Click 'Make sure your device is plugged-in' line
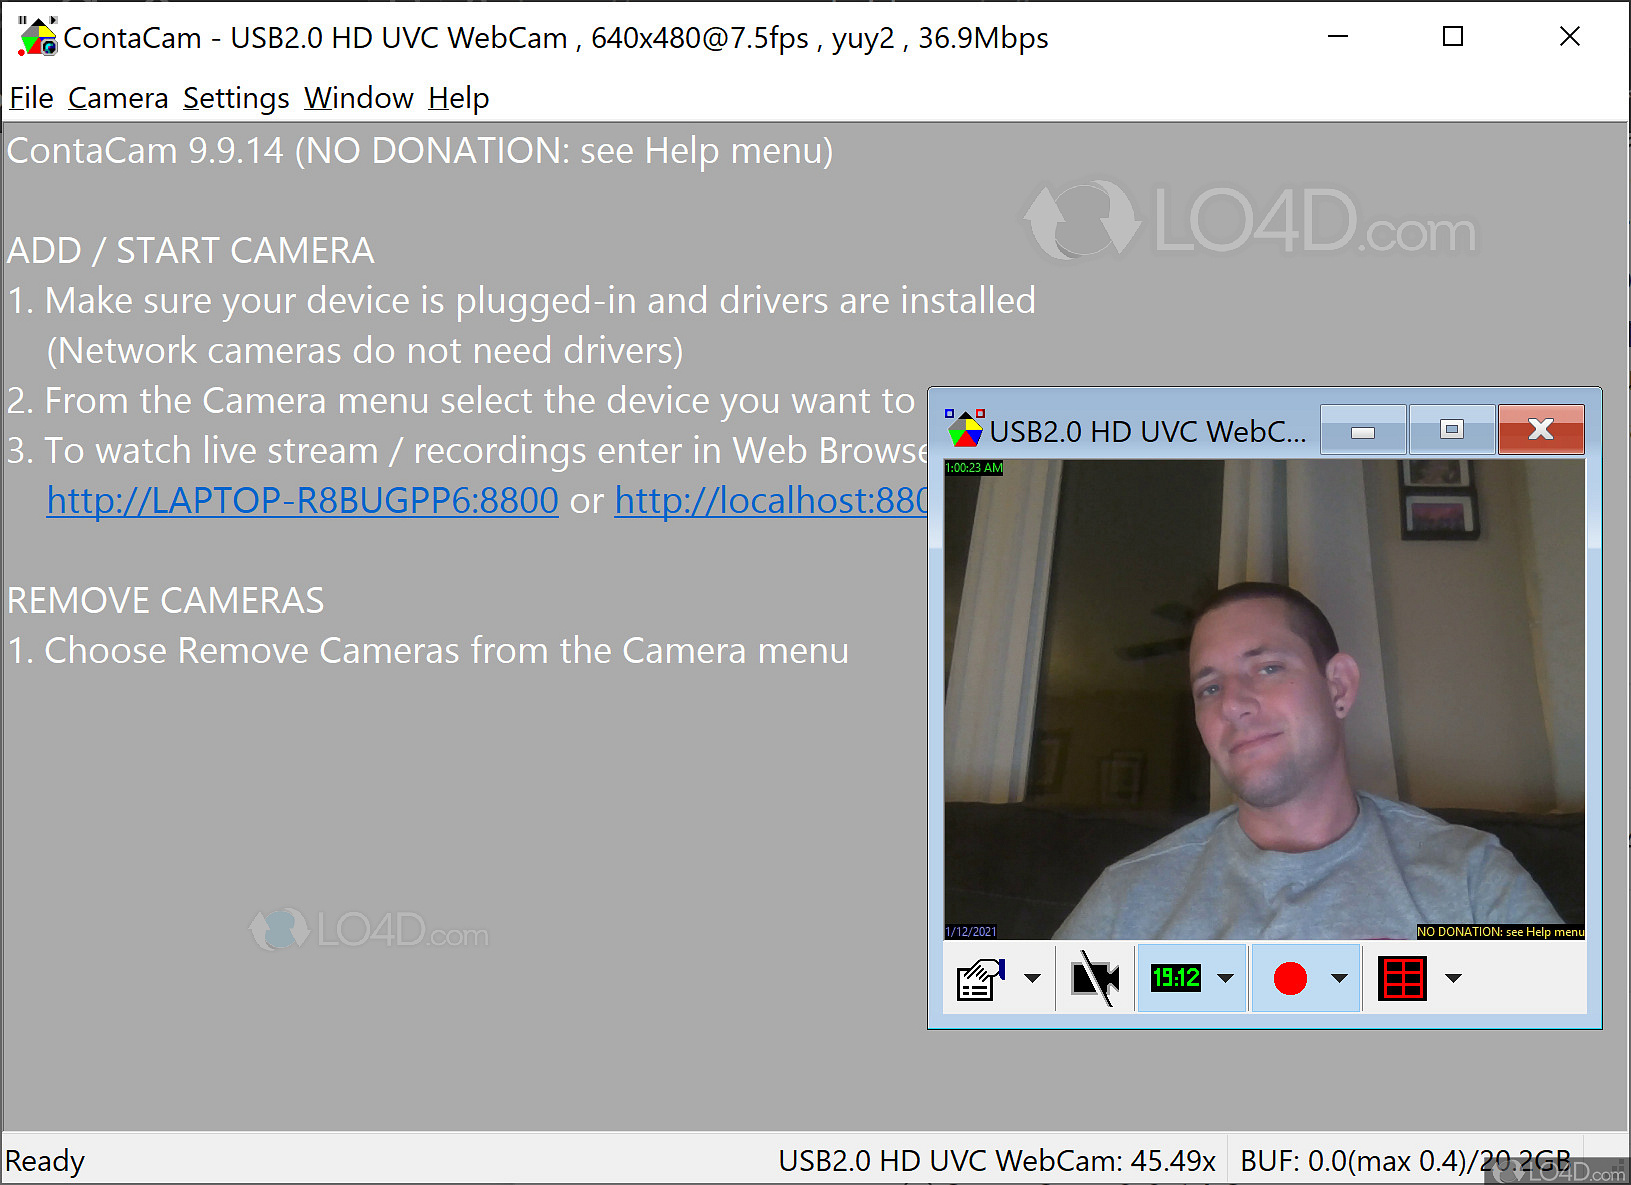This screenshot has height=1185, width=1631. click(521, 300)
